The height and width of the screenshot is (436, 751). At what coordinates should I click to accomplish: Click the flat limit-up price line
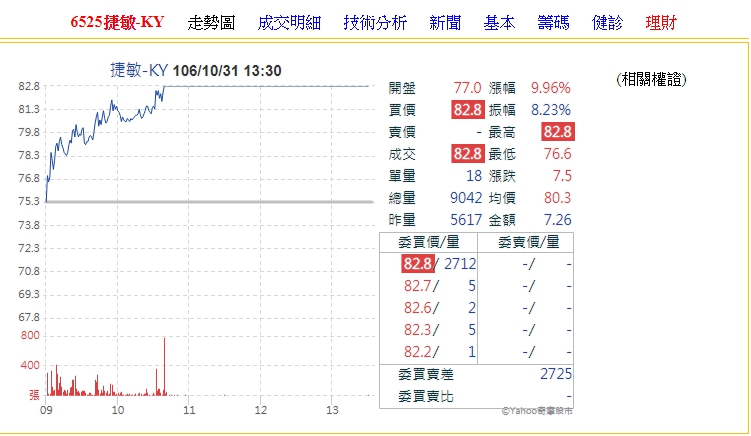(266, 86)
